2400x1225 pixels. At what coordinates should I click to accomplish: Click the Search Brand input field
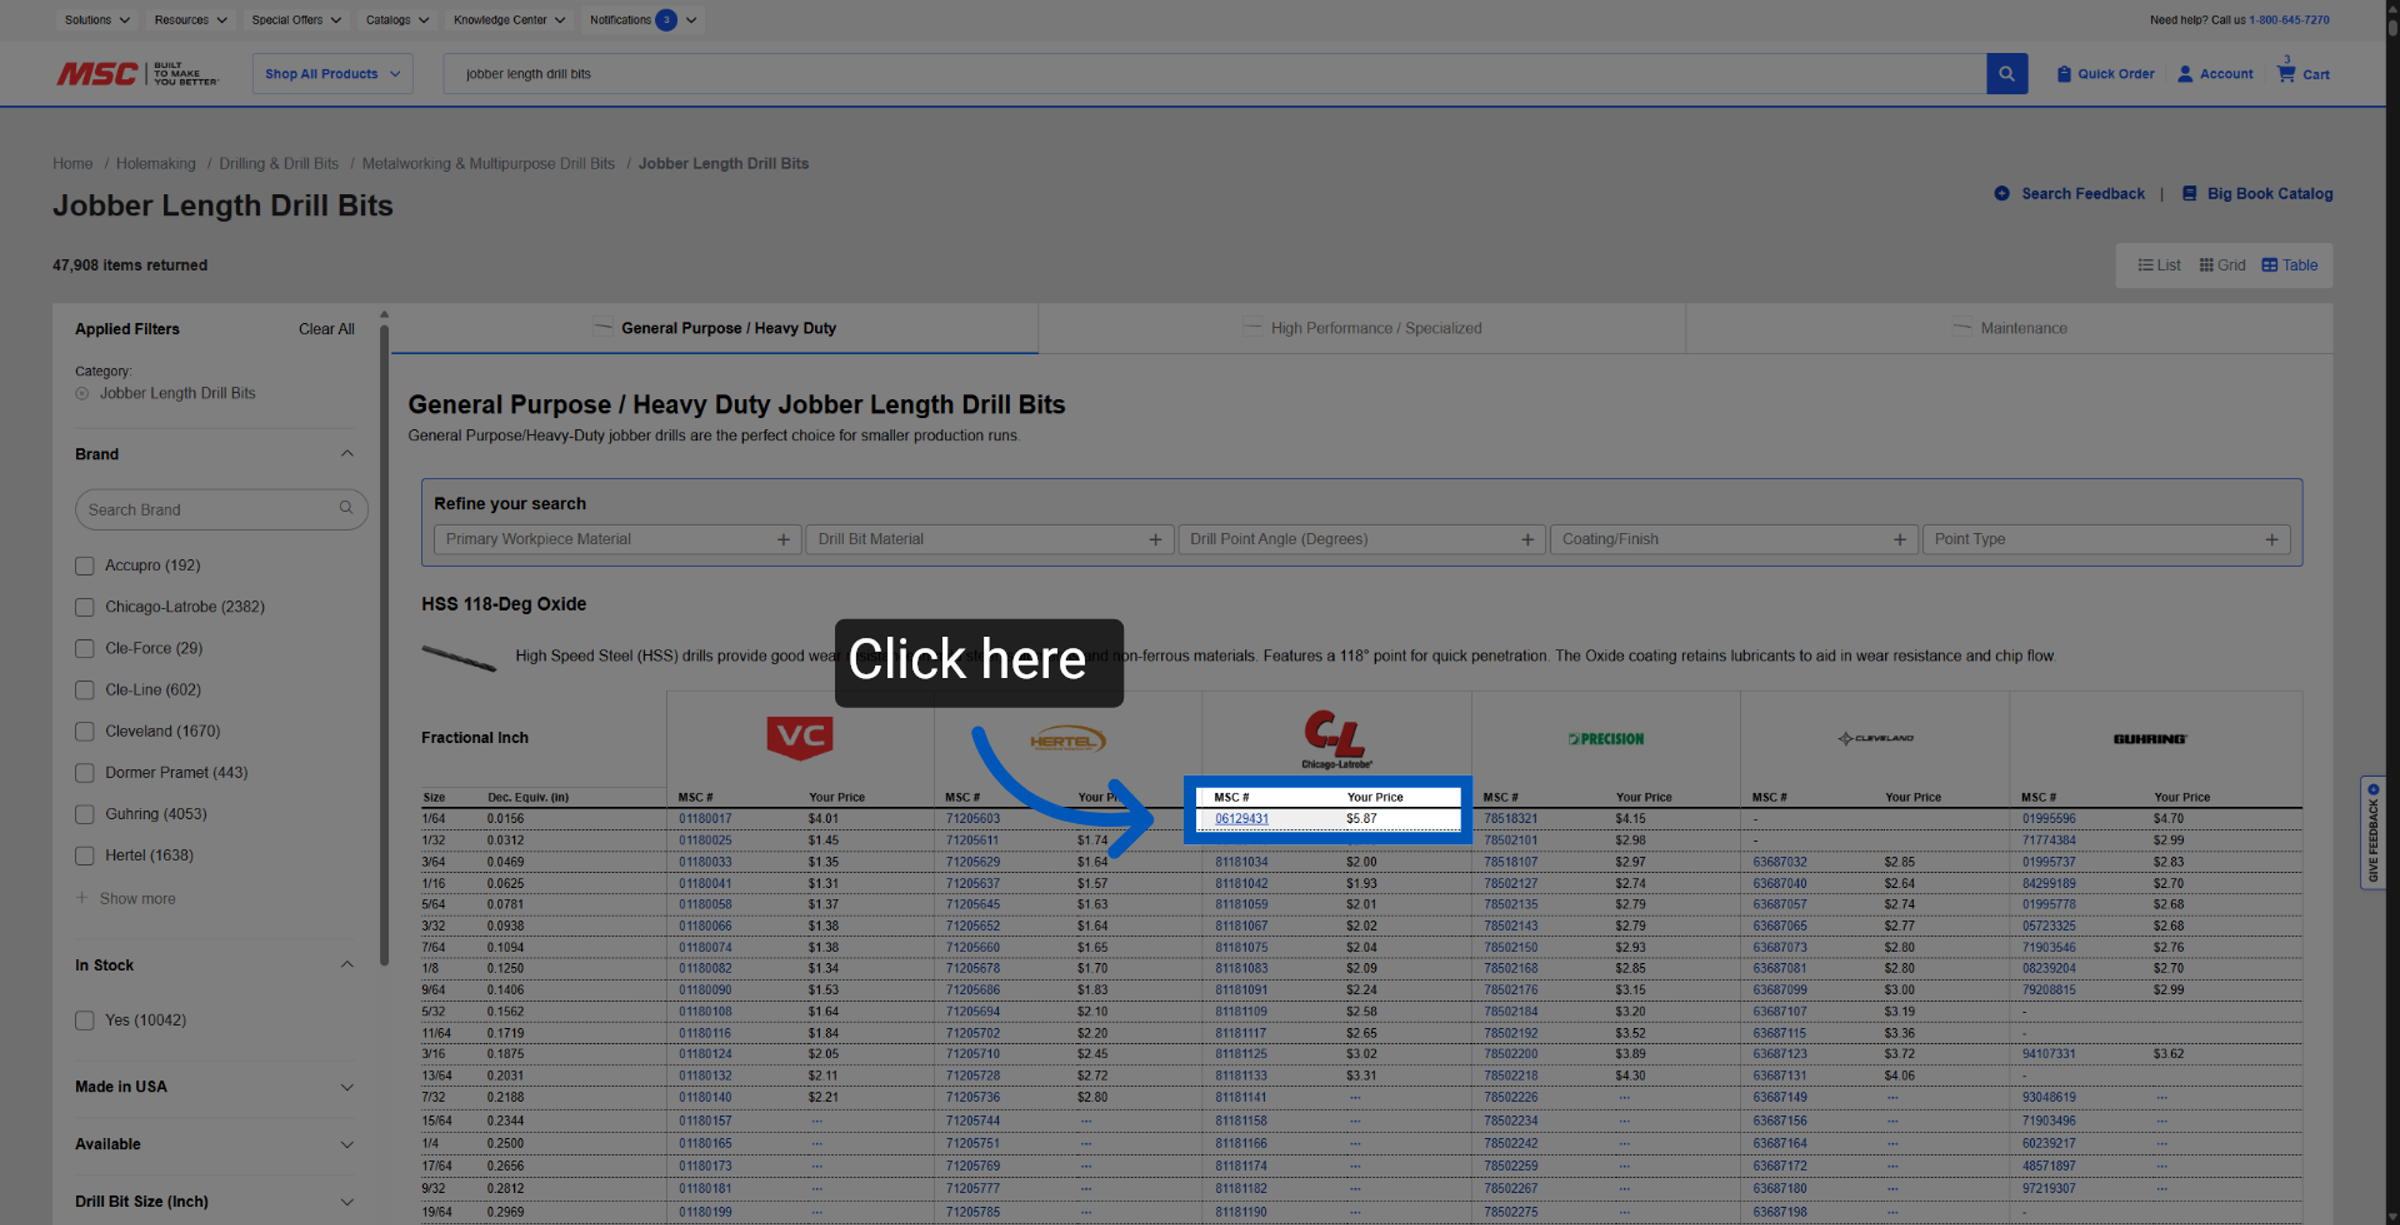[221, 509]
